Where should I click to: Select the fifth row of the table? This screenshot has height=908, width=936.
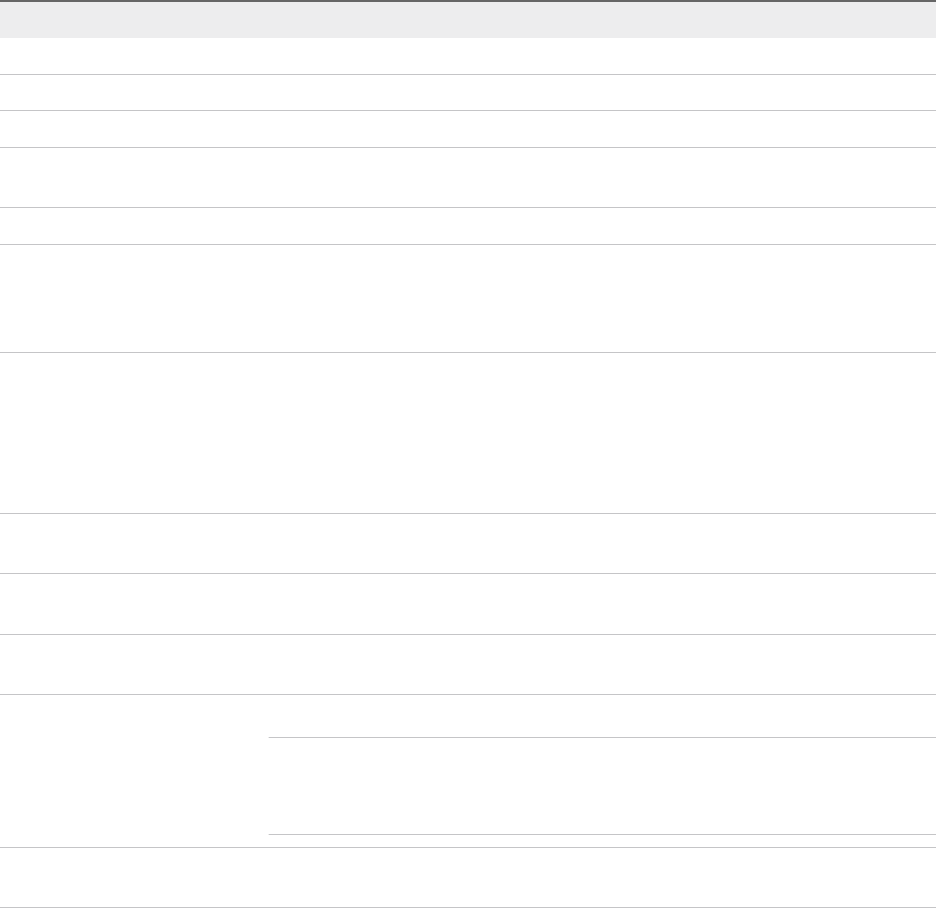click(x=468, y=225)
